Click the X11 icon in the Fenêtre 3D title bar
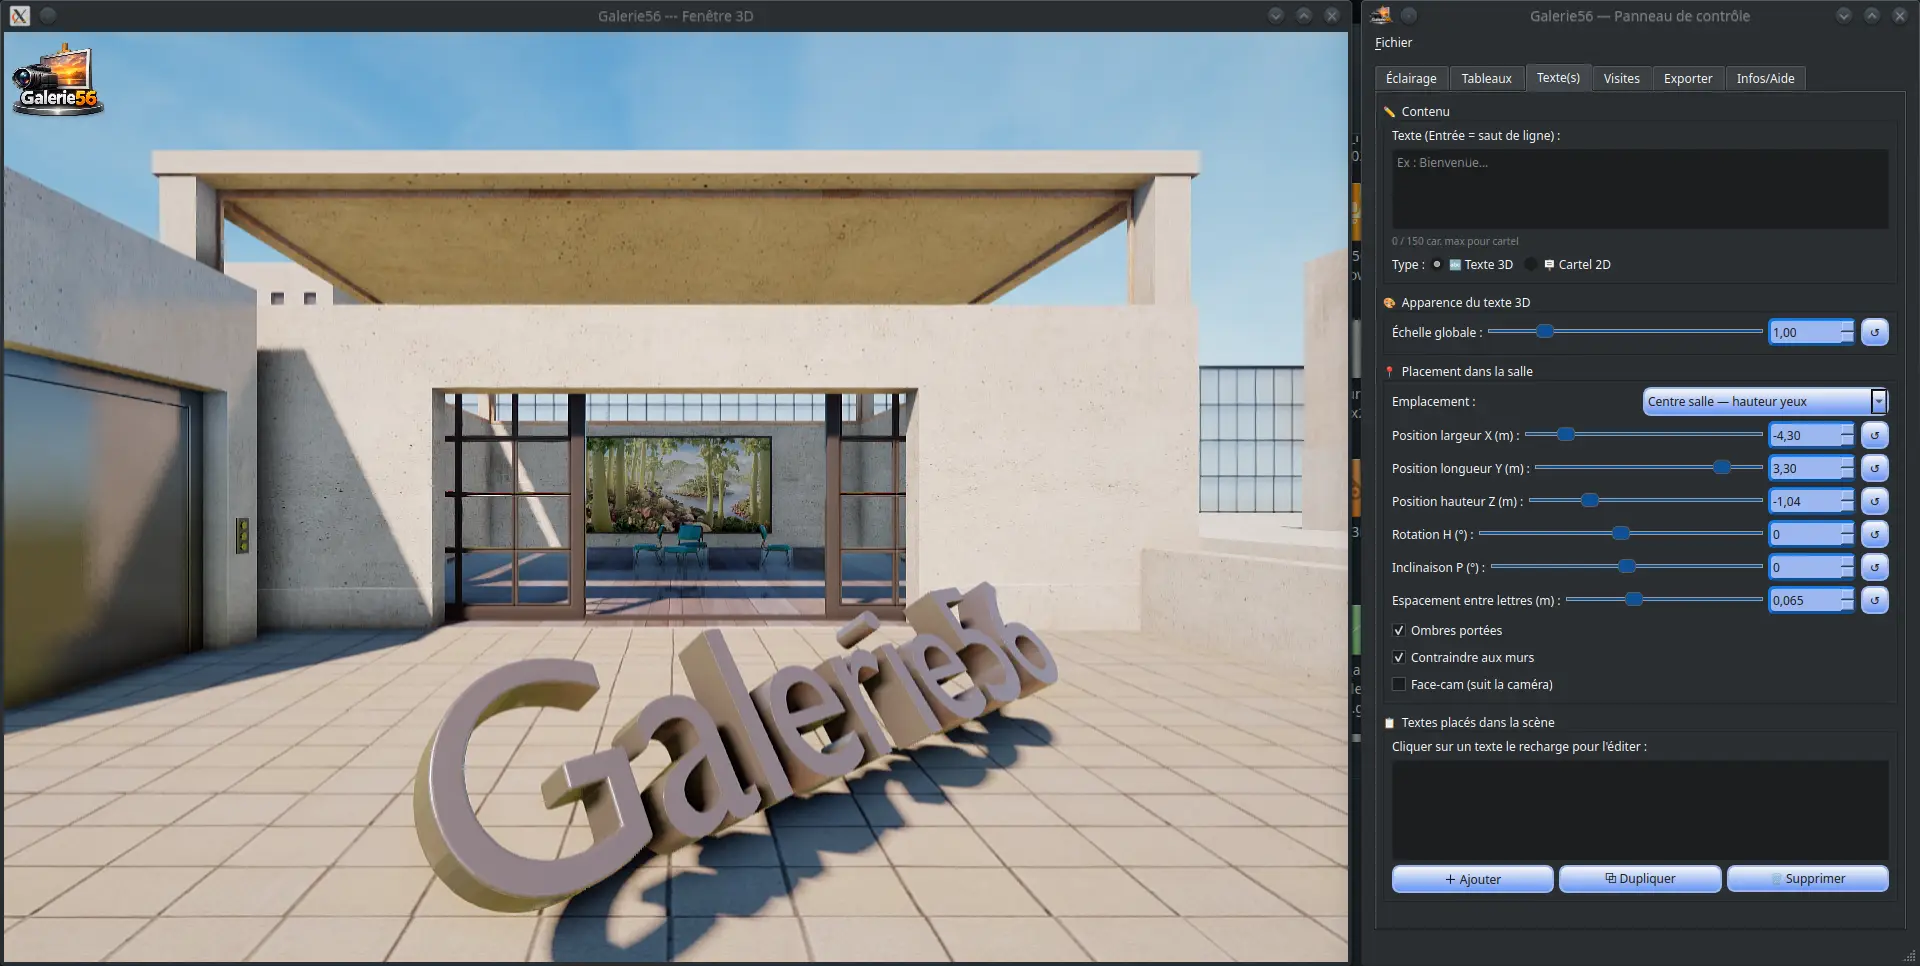 click(20, 16)
